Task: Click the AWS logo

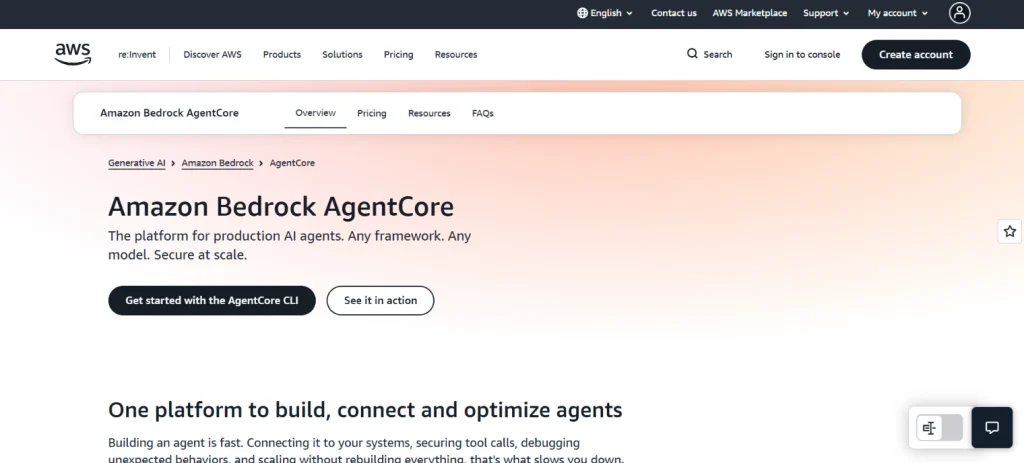Action: pyautogui.click(x=72, y=54)
